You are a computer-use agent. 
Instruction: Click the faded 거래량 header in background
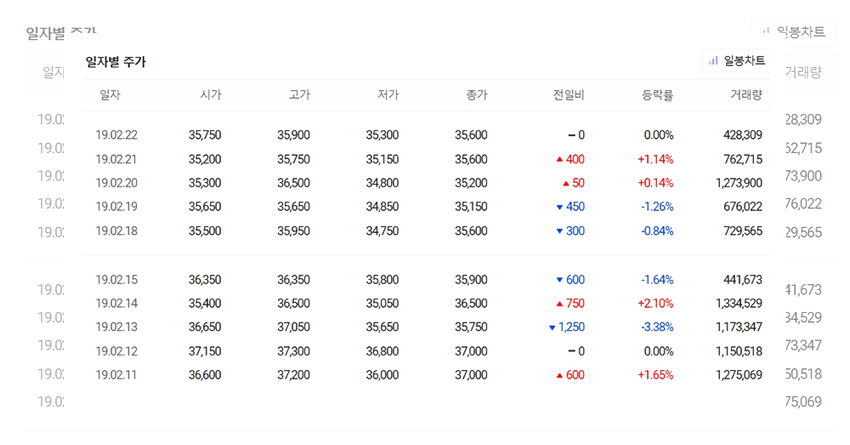(x=803, y=72)
